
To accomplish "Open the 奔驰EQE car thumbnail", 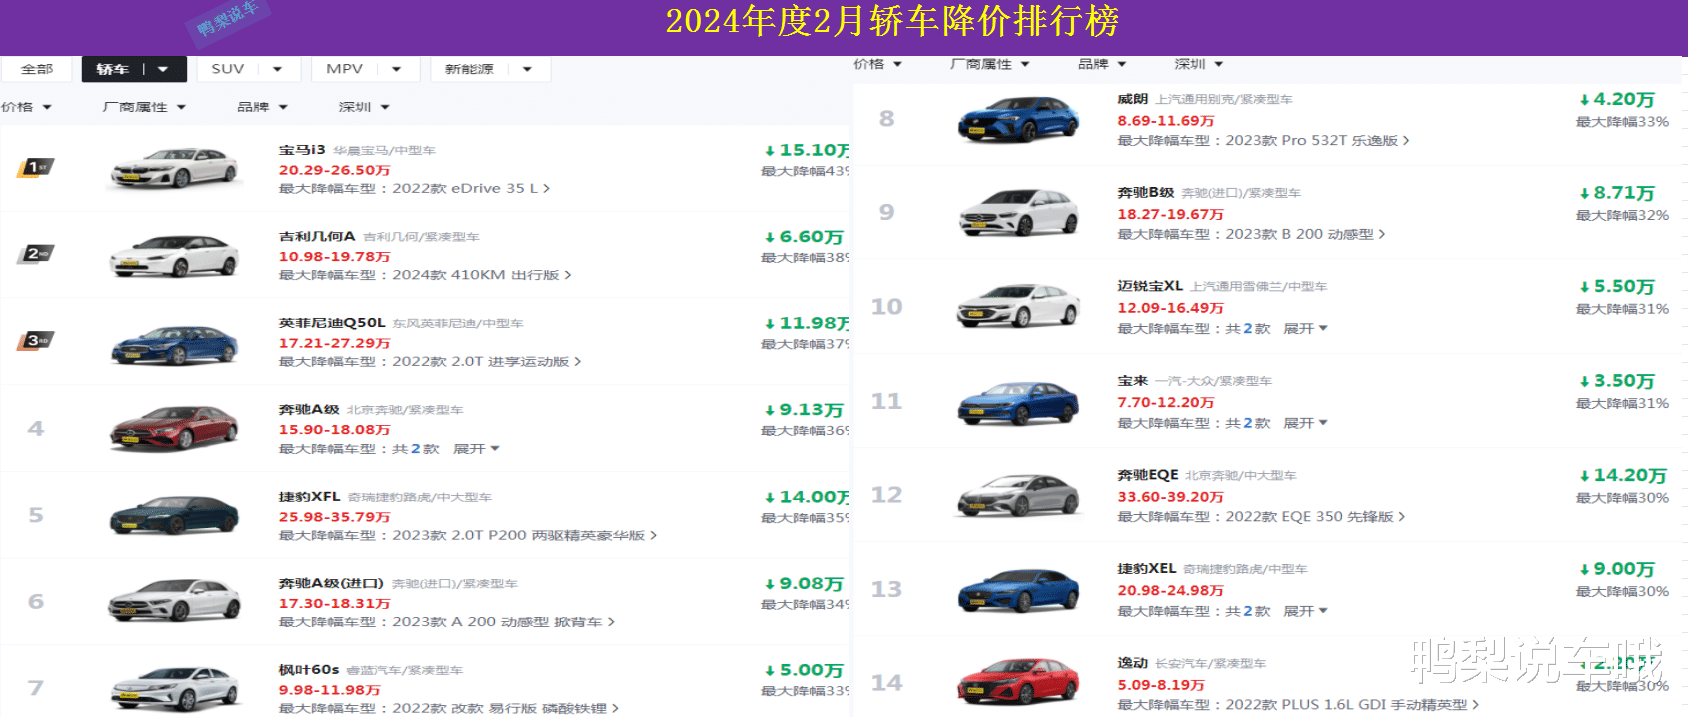I will tap(1018, 495).
